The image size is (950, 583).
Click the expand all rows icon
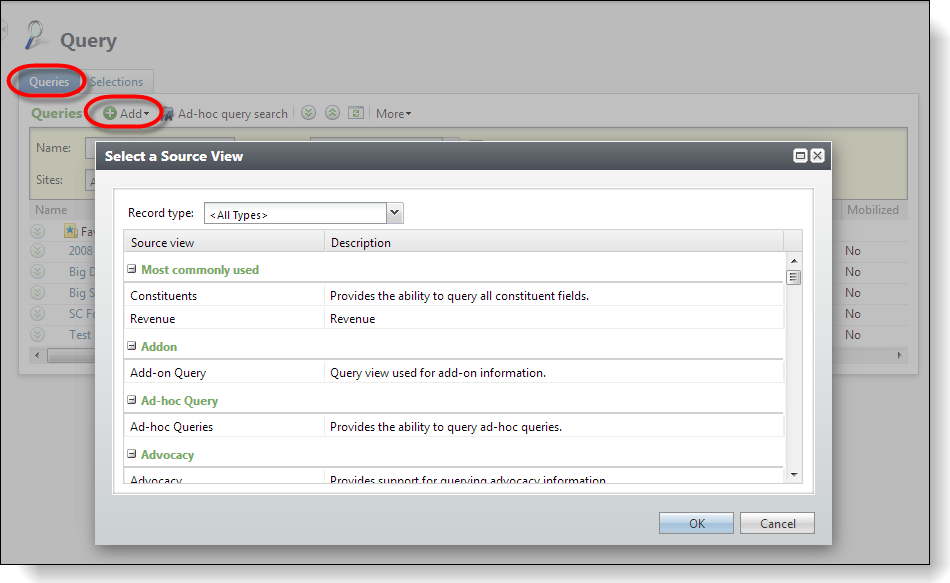[x=309, y=114]
